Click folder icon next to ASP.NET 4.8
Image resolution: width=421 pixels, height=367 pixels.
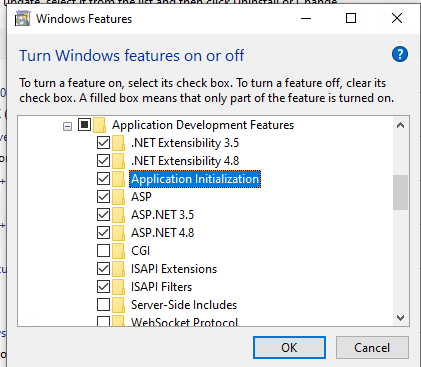pyautogui.click(x=118, y=233)
